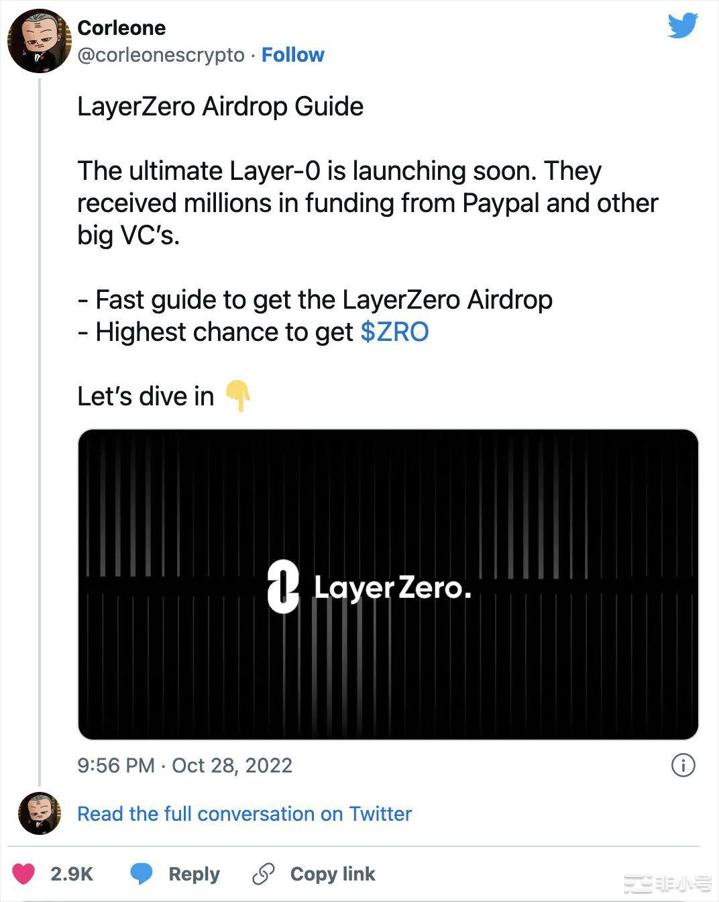The height and width of the screenshot is (902, 719).
Task: Open the @corleonescrypto handle
Action: tap(161, 55)
